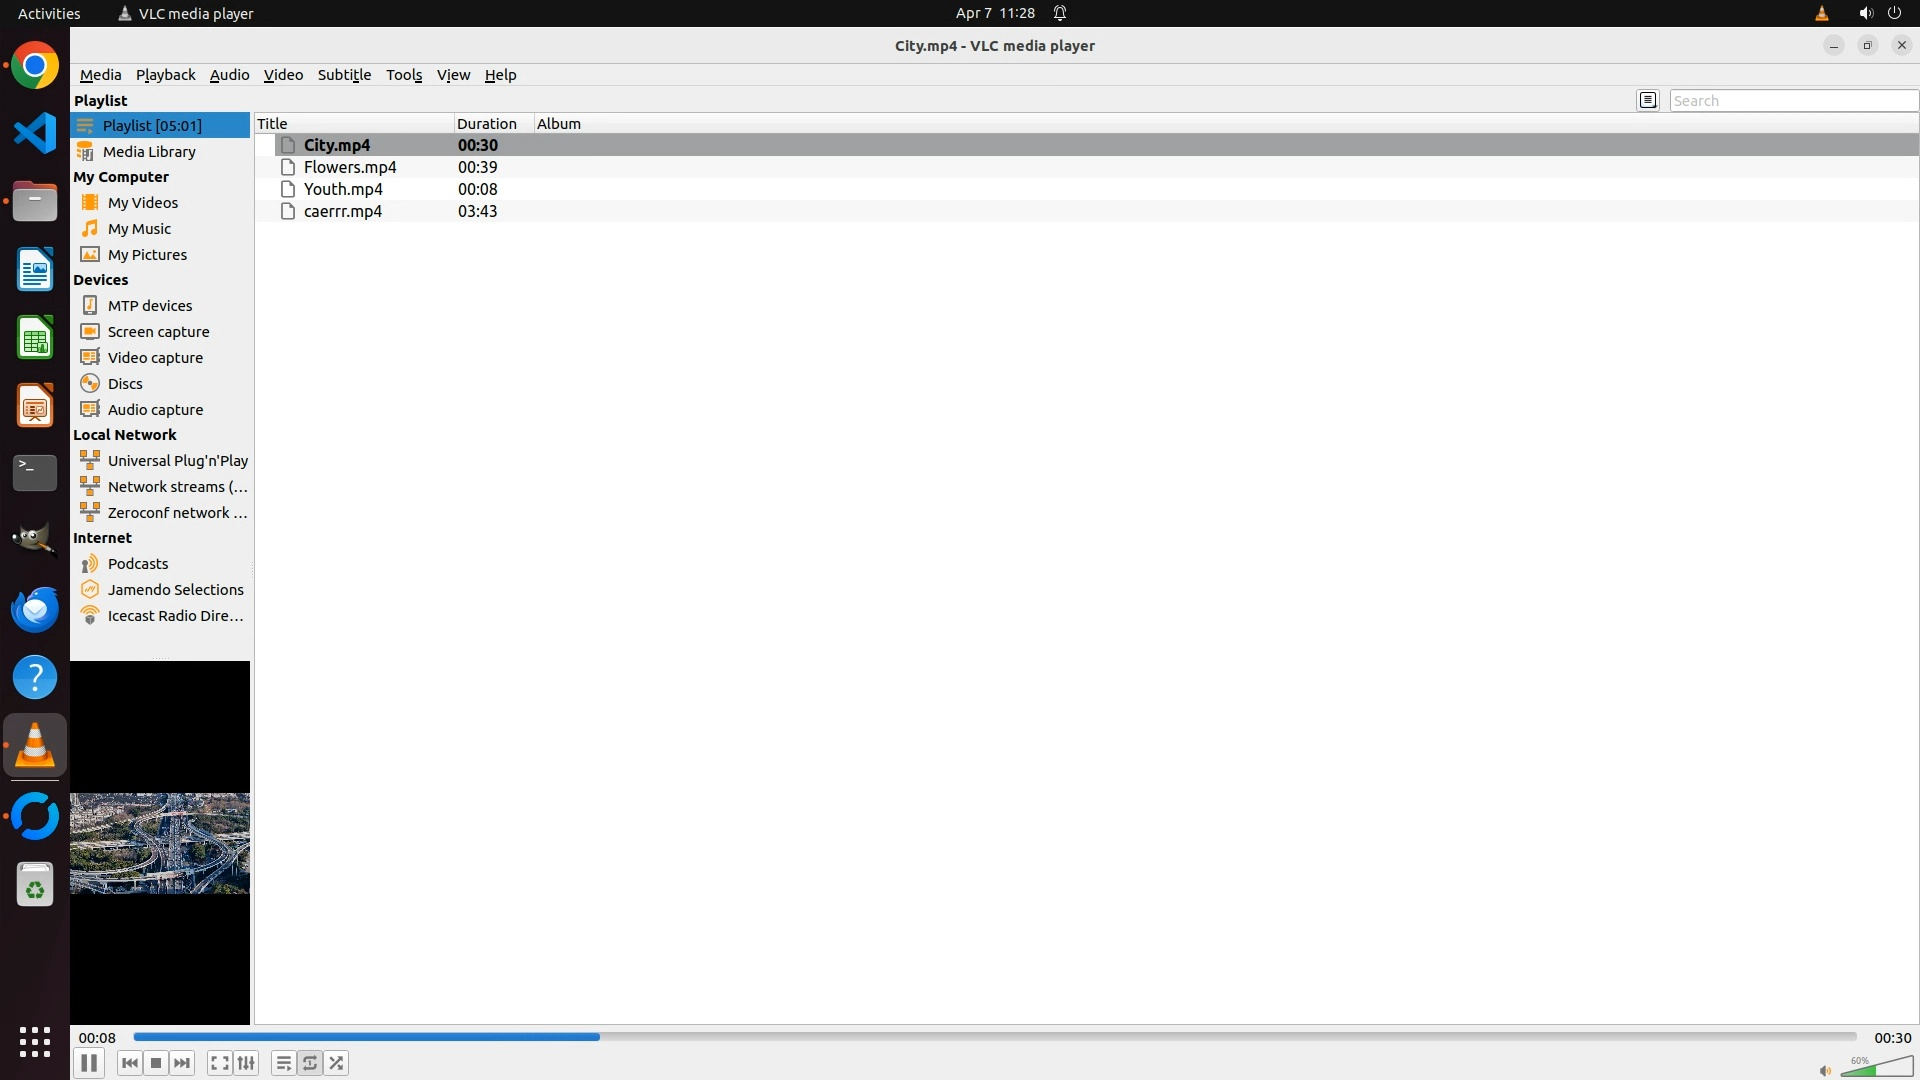Change the playlist view mode icon
This screenshot has height=1080, width=1920.
click(1648, 100)
